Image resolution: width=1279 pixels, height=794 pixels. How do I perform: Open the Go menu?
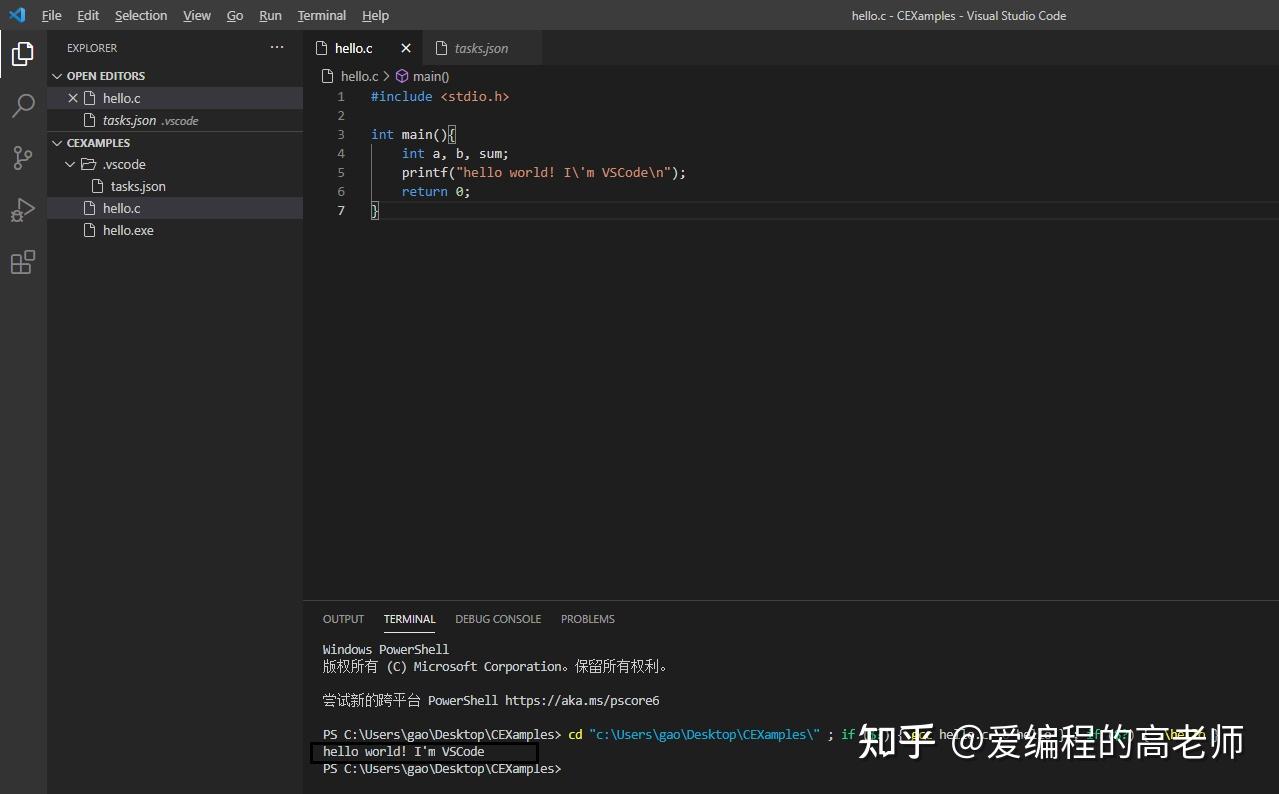(235, 15)
